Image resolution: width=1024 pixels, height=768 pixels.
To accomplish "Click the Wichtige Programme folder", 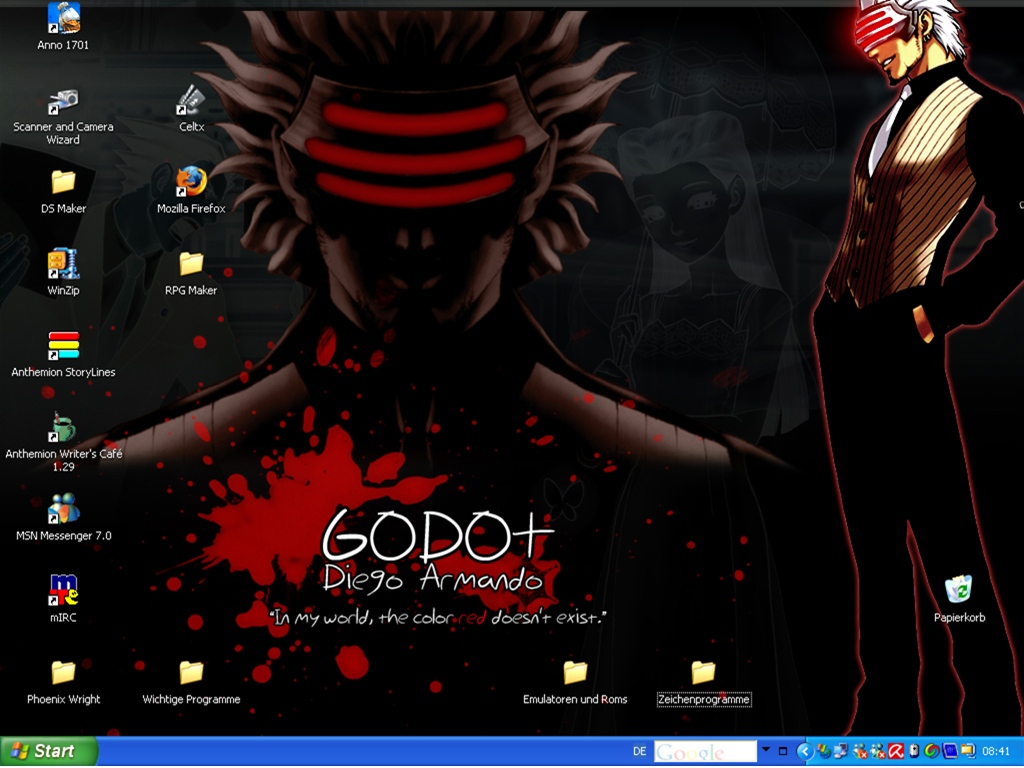I will click(x=191, y=682).
